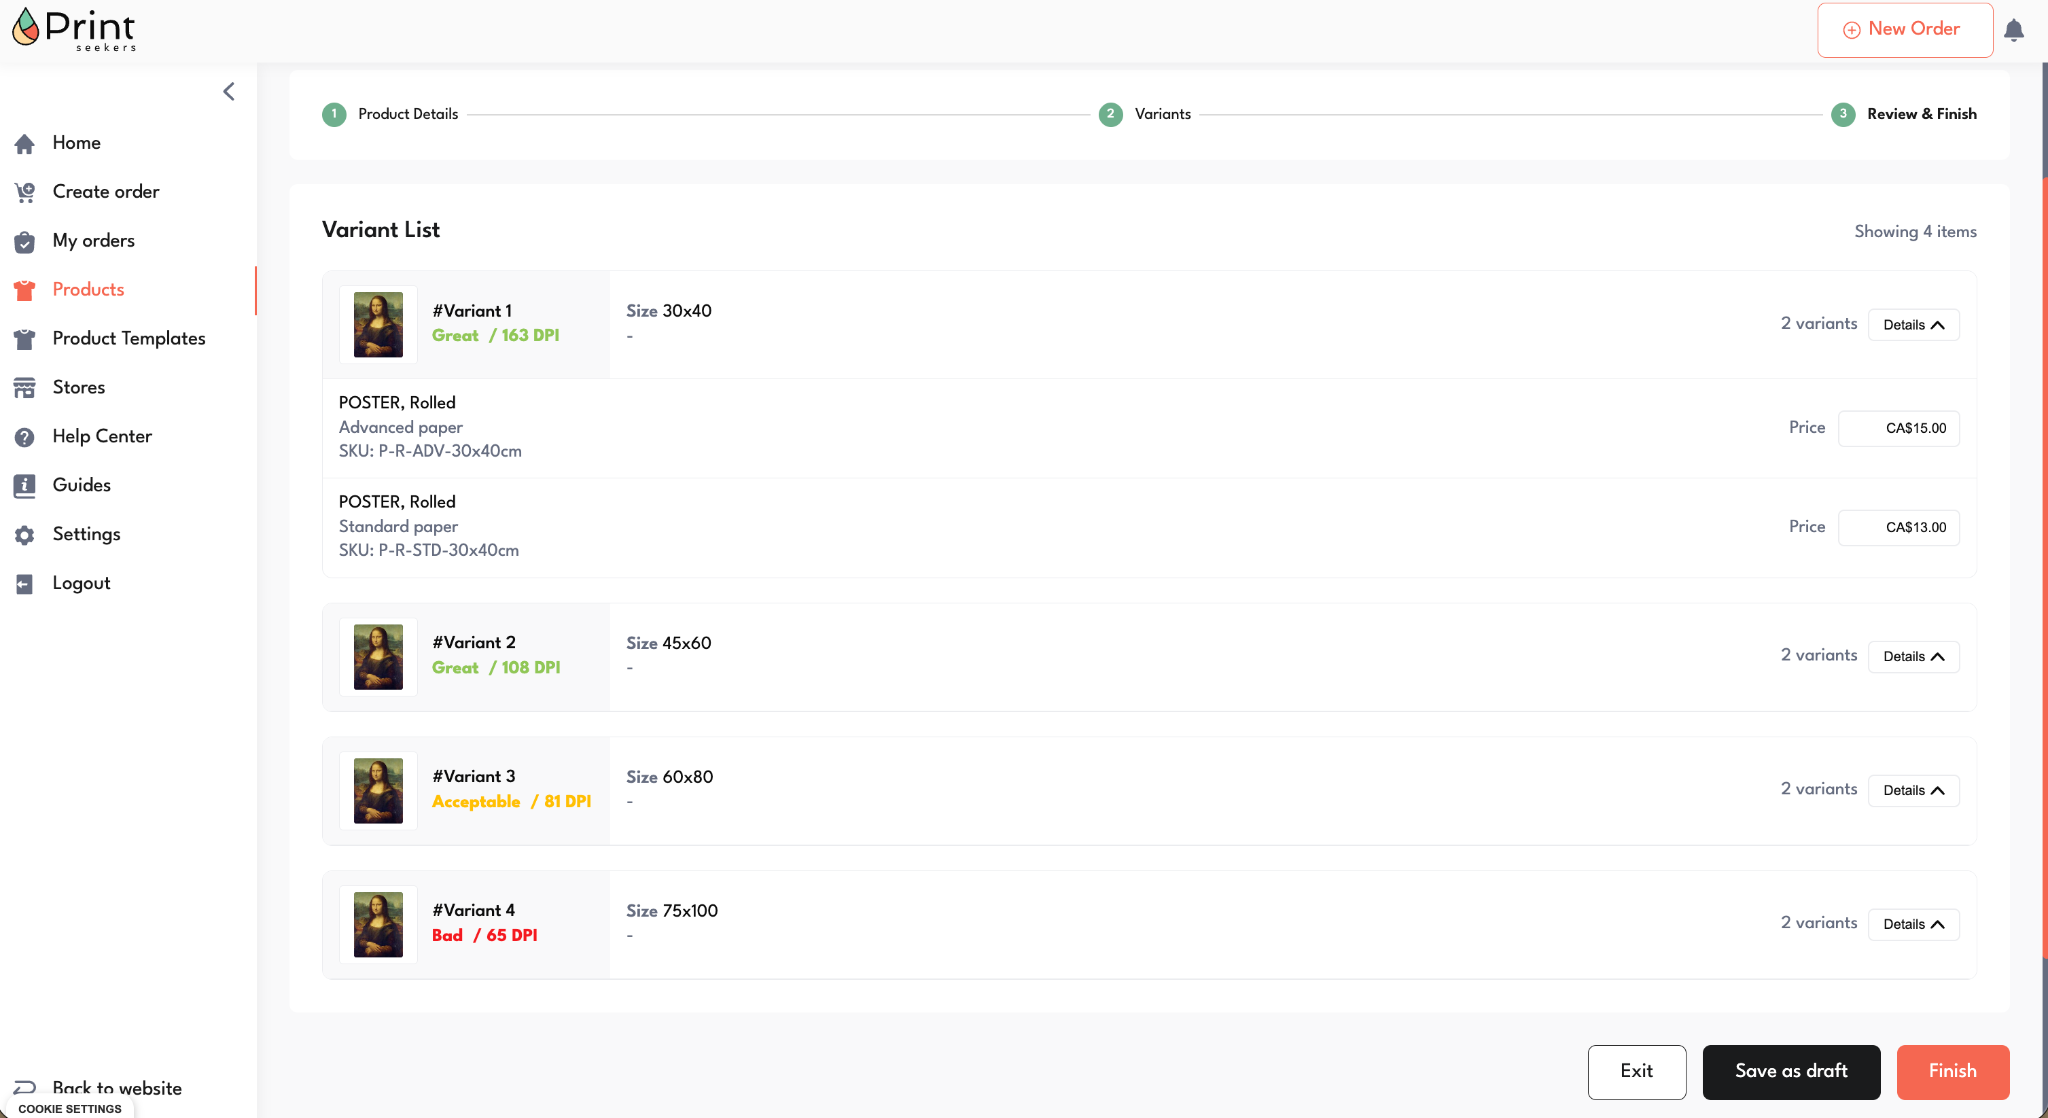Open the notifications bell
The width and height of the screenshot is (2048, 1118).
pyautogui.click(x=2014, y=30)
